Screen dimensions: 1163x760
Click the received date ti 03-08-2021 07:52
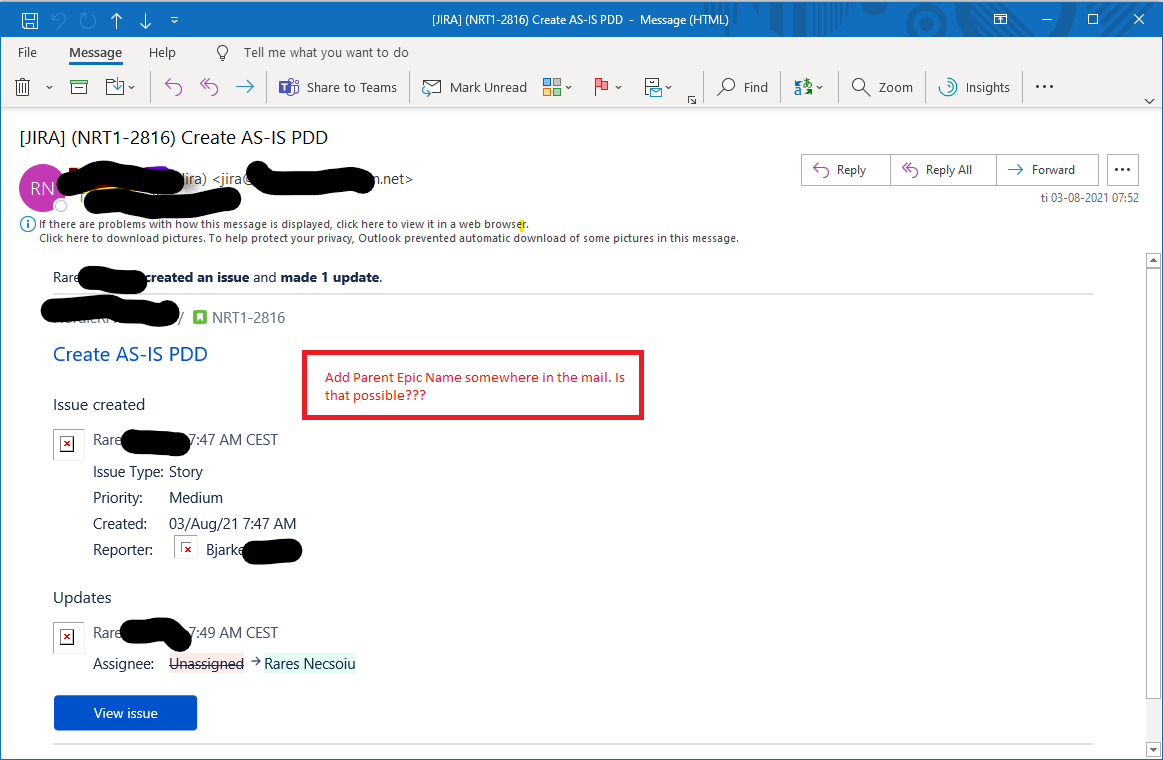point(1089,198)
